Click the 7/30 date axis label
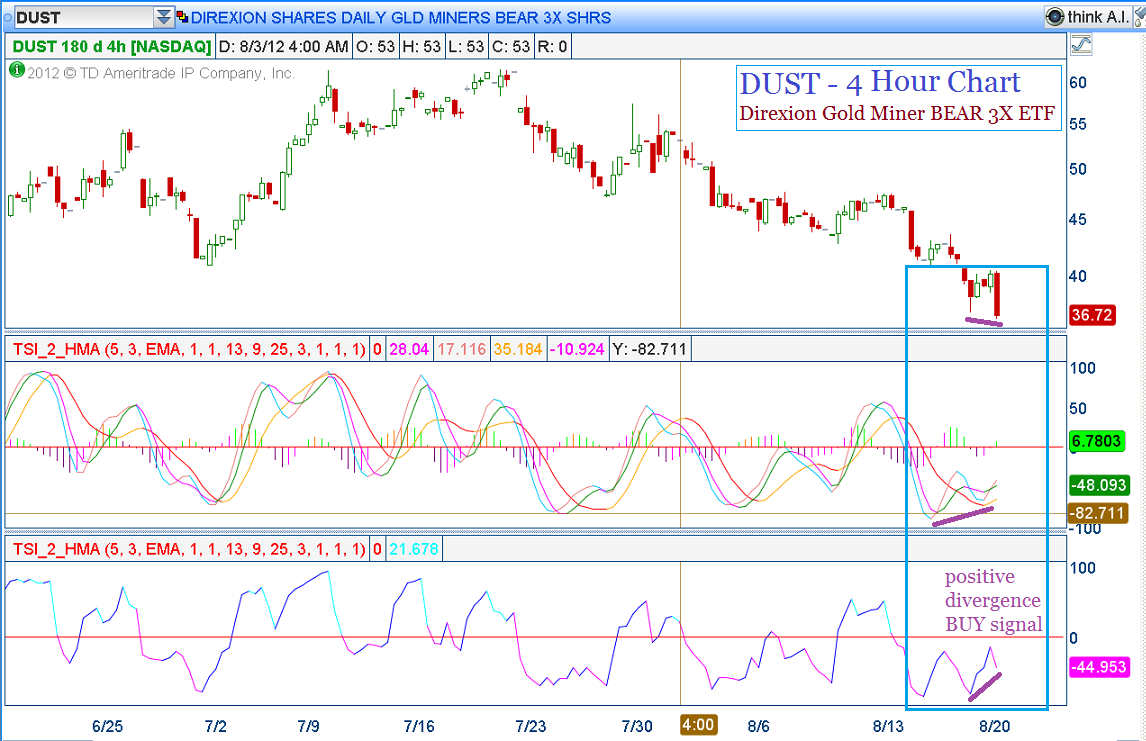This screenshot has height=741, width=1146. (637, 726)
